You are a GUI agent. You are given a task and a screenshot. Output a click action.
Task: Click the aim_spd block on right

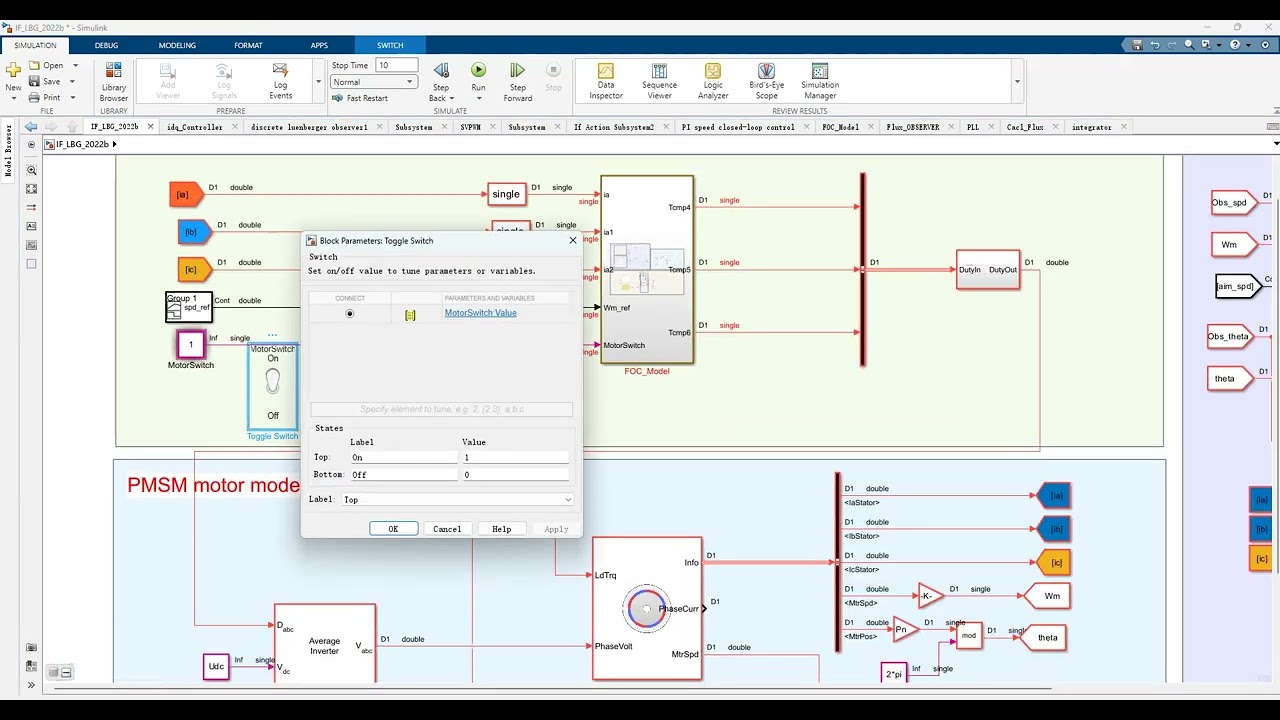click(1236, 286)
